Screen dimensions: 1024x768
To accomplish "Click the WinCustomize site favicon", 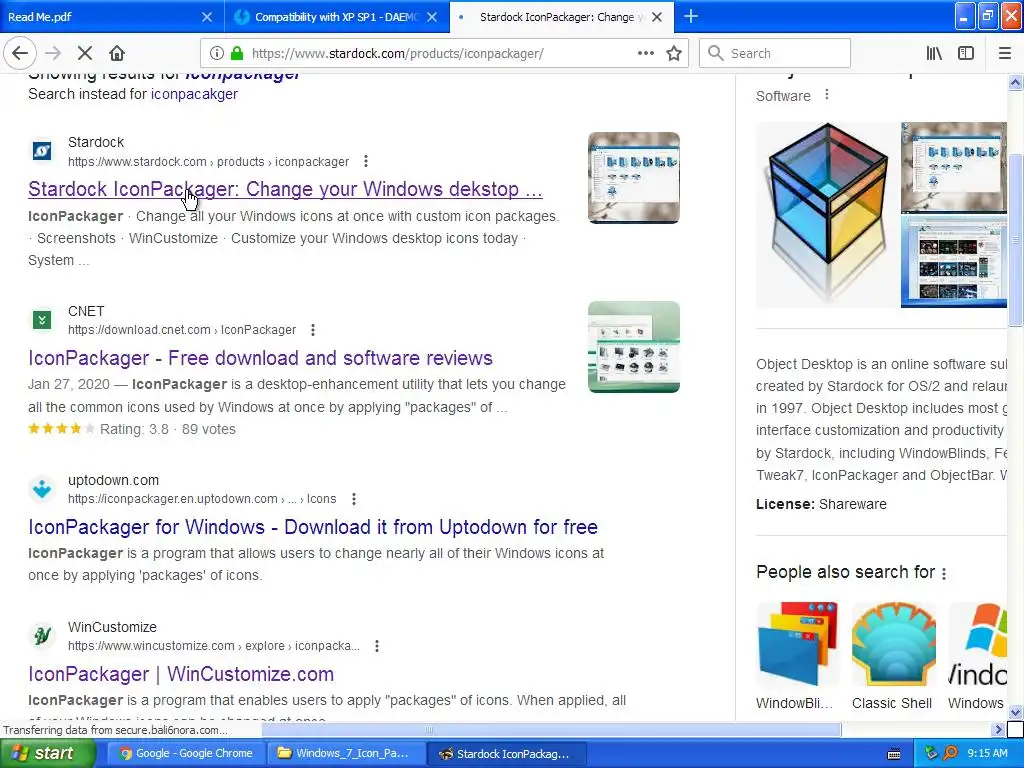I will (x=42, y=635).
